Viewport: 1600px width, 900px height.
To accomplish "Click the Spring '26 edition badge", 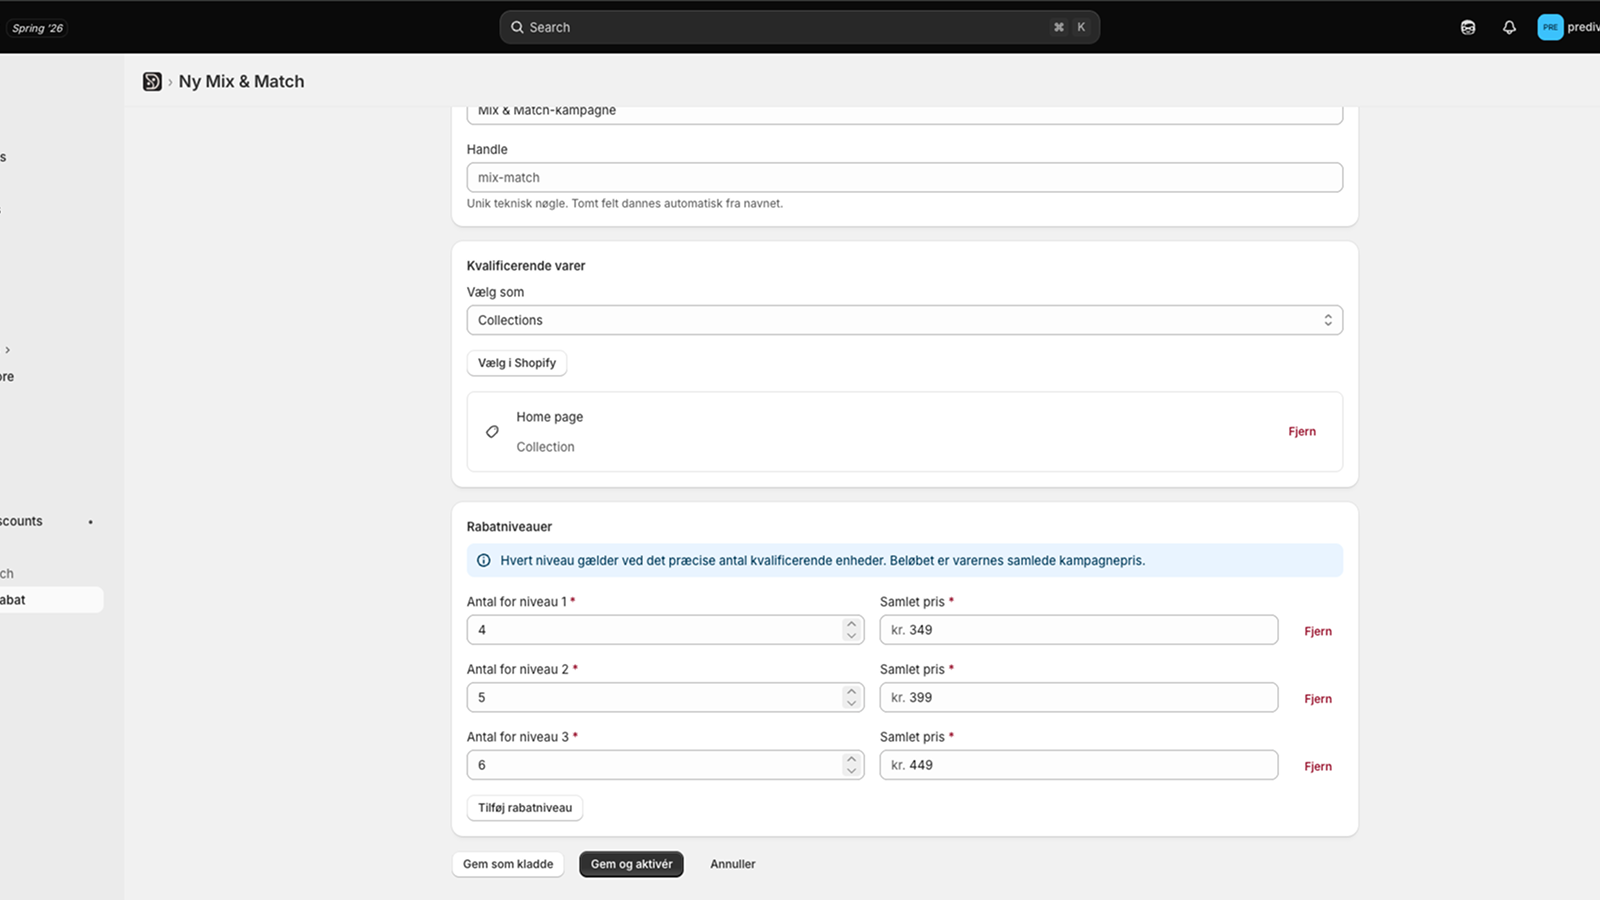I will point(38,28).
